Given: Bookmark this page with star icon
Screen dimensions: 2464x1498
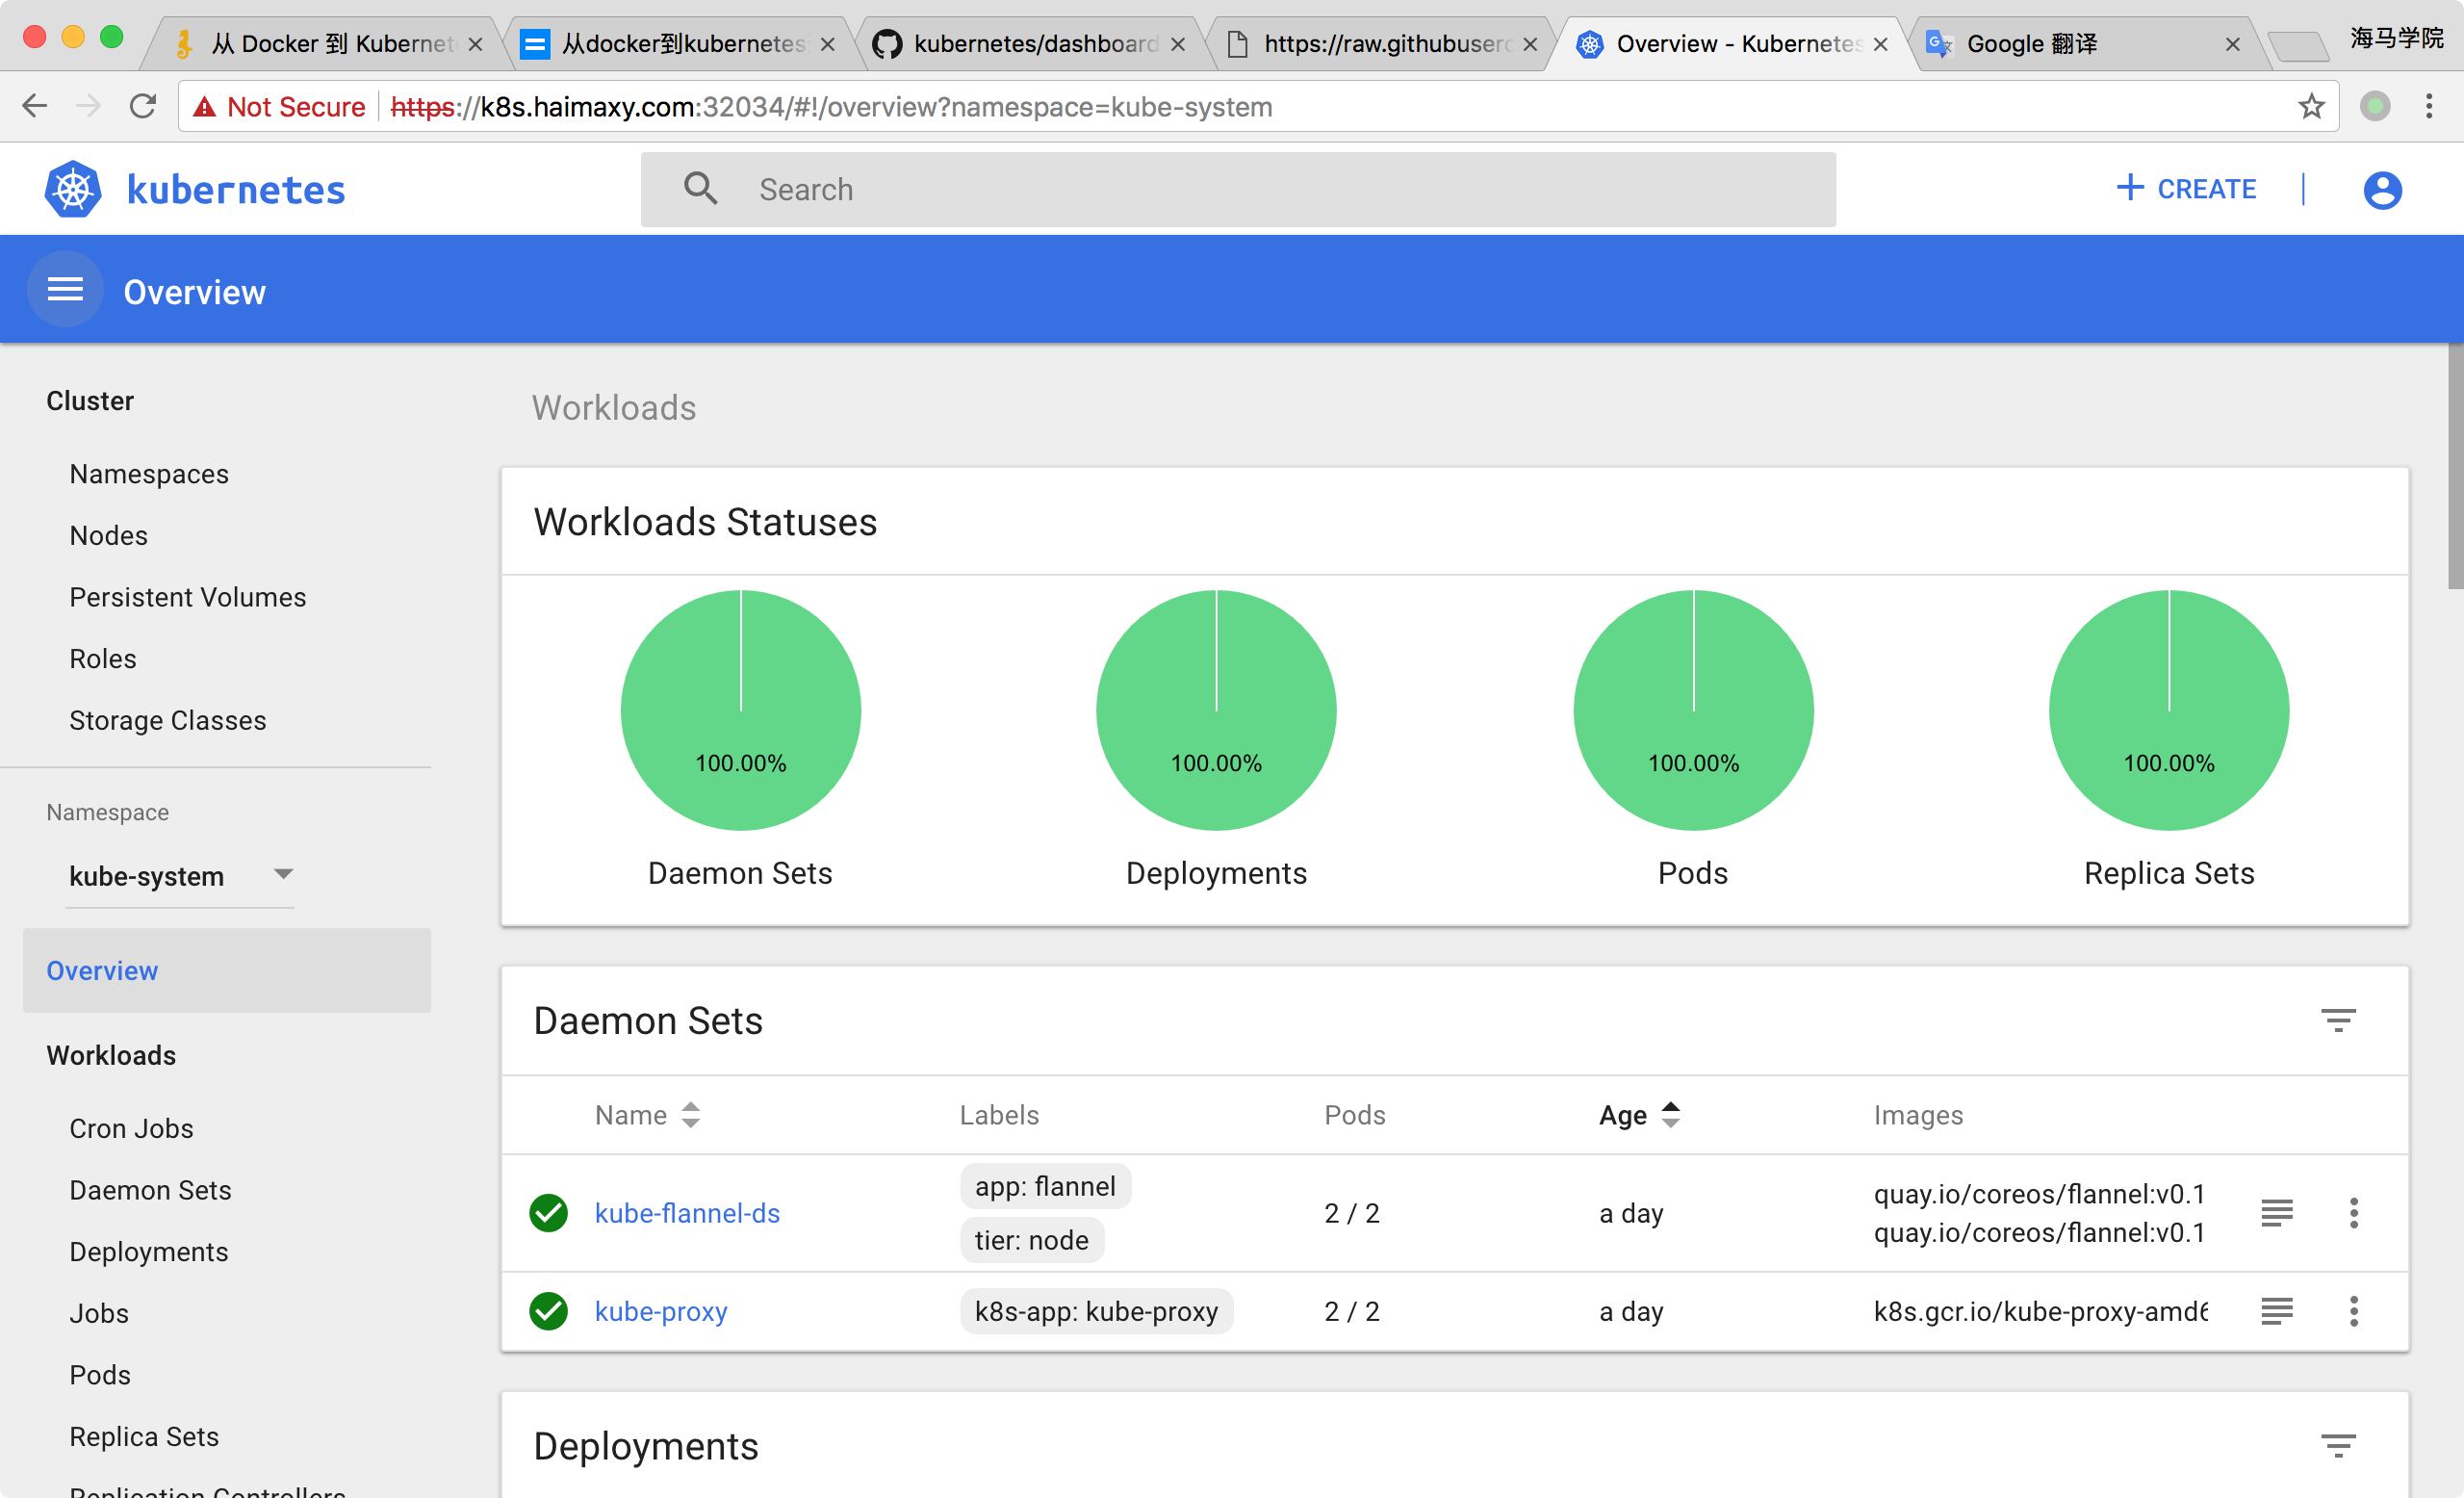Looking at the screenshot, I should (2311, 106).
